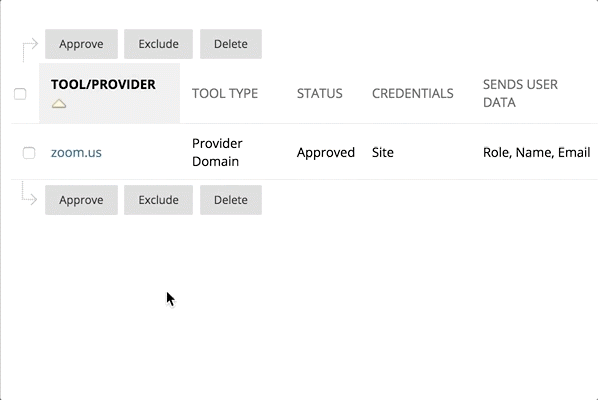Click the top Exclude button

pos(158,44)
